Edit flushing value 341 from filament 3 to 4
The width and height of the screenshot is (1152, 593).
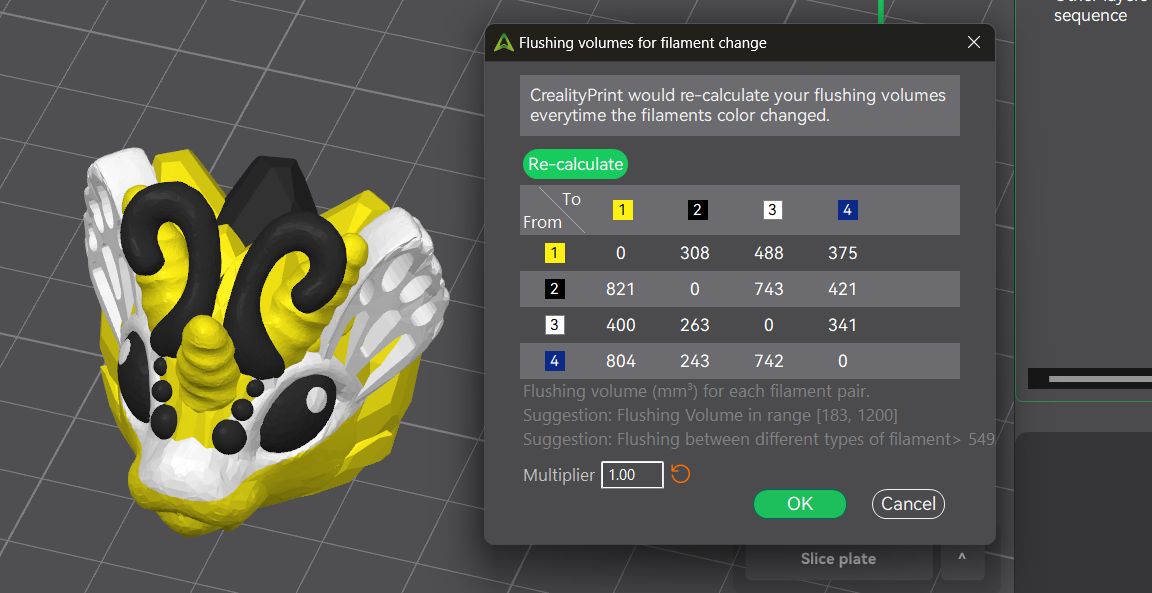pyautogui.click(x=842, y=325)
